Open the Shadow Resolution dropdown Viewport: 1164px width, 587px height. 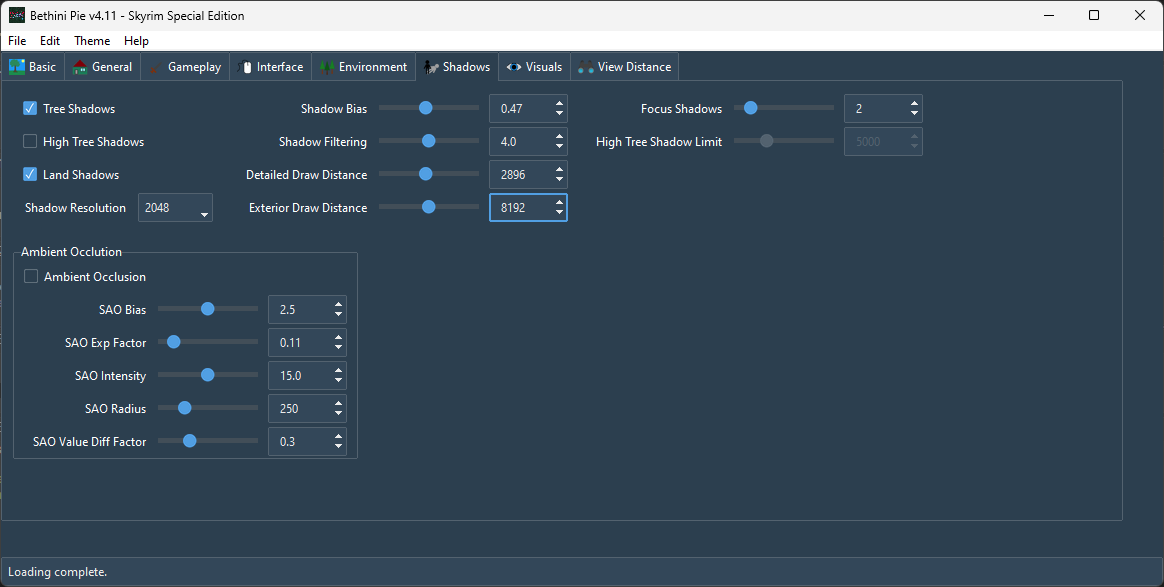(175, 208)
